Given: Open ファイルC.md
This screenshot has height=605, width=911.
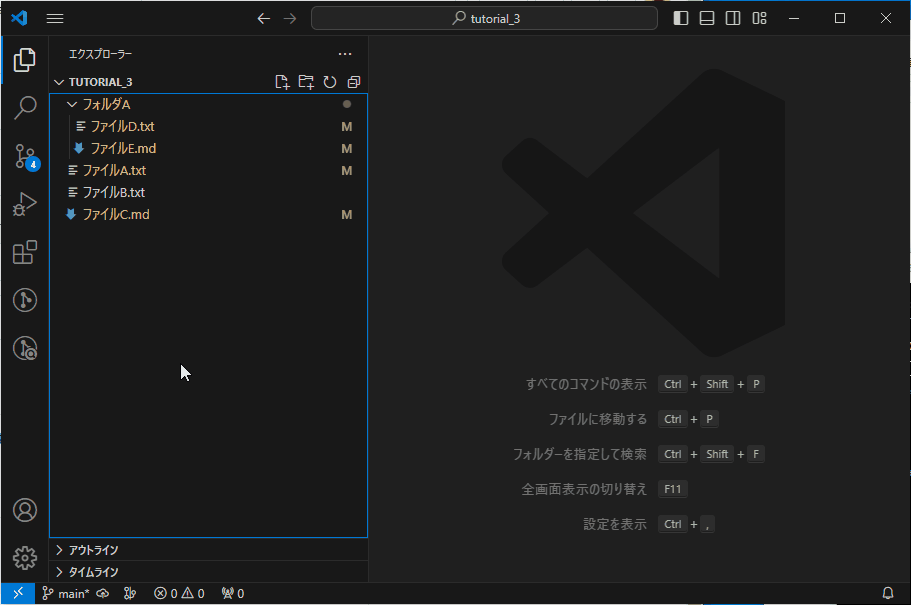Looking at the screenshot, I should point(209,214).
